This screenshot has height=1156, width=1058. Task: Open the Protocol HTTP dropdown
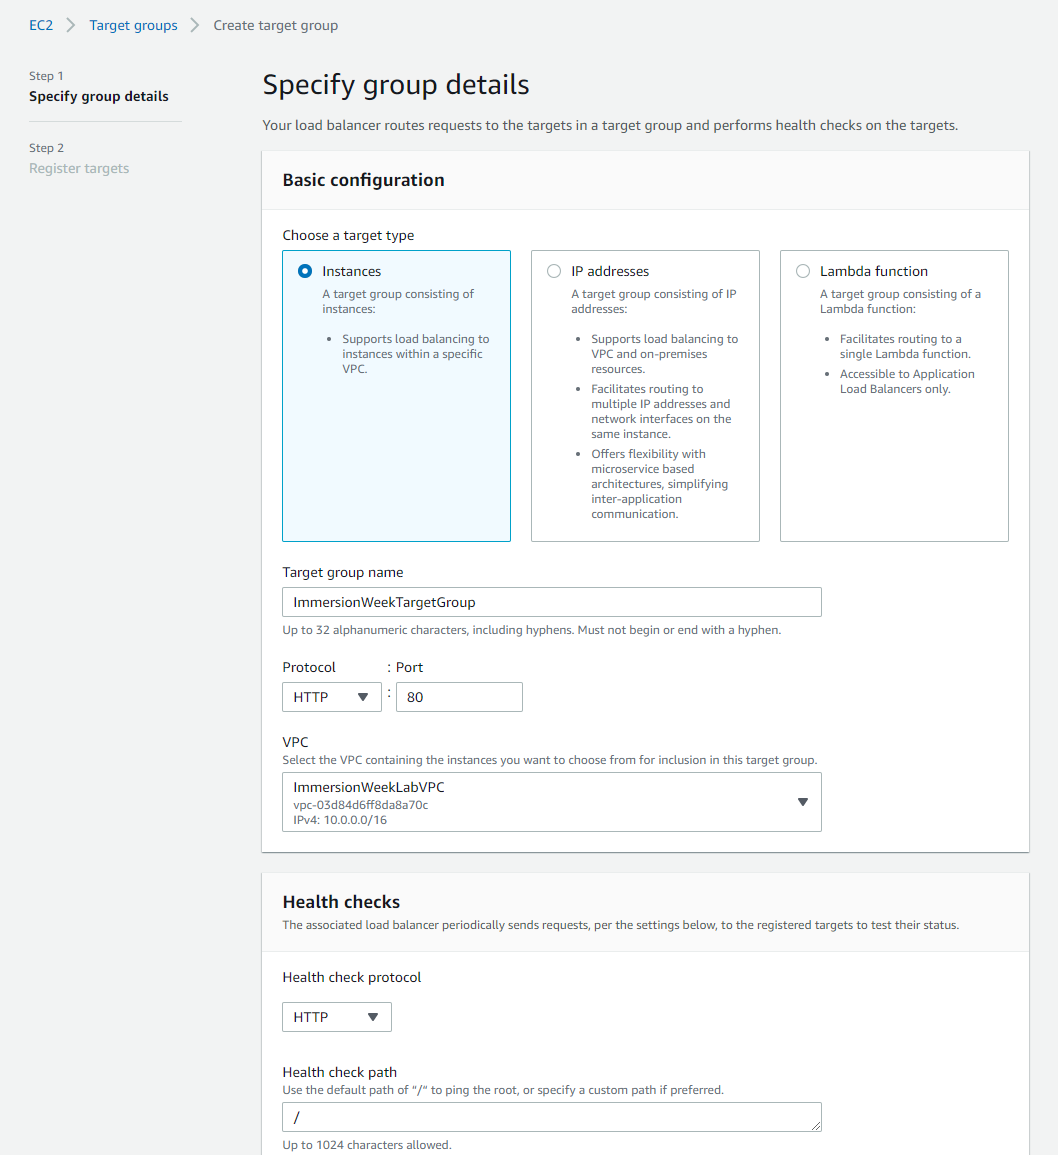click(332, 697)
